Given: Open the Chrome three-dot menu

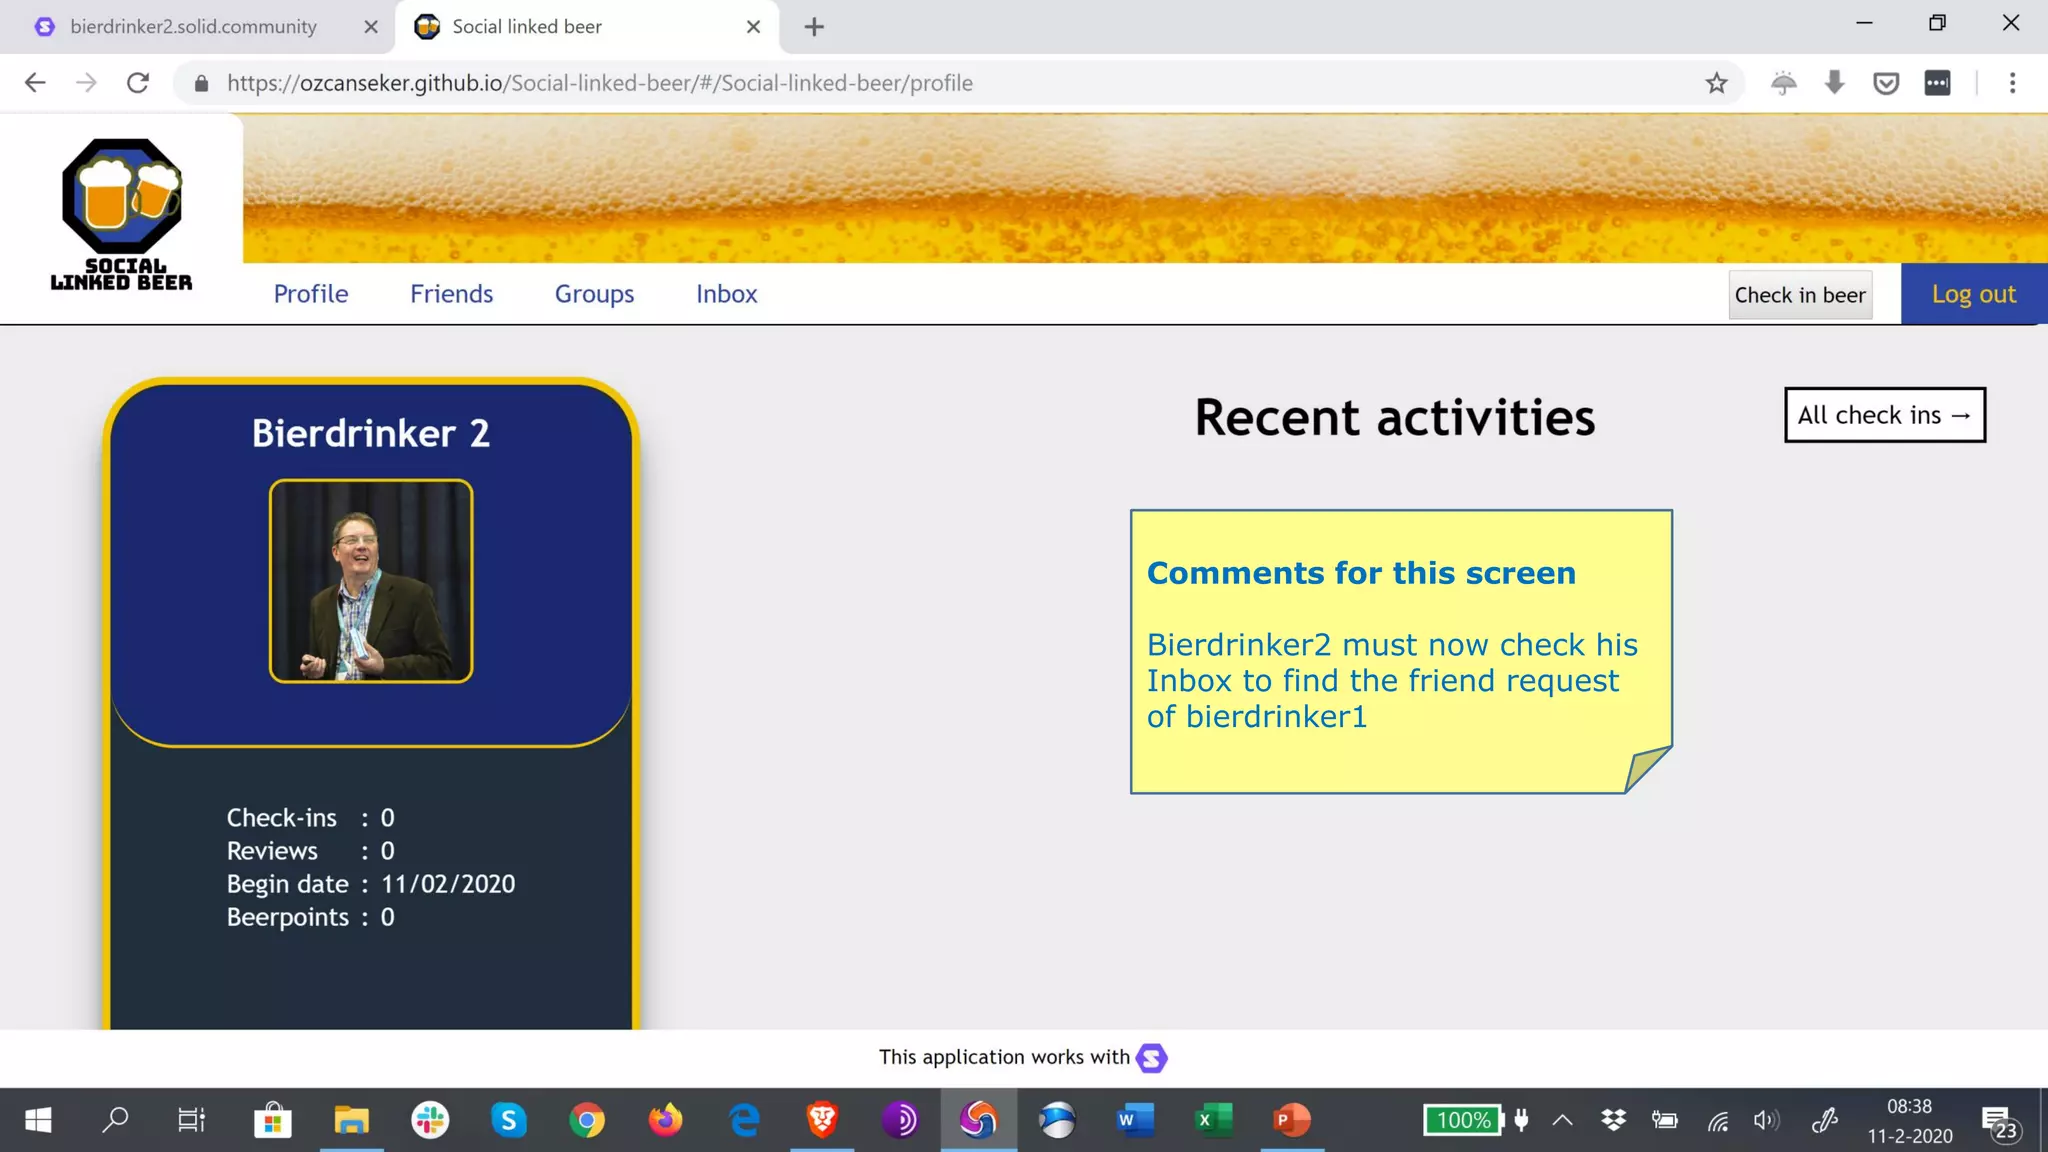Looking at the screenshot, I should 2012,83.
